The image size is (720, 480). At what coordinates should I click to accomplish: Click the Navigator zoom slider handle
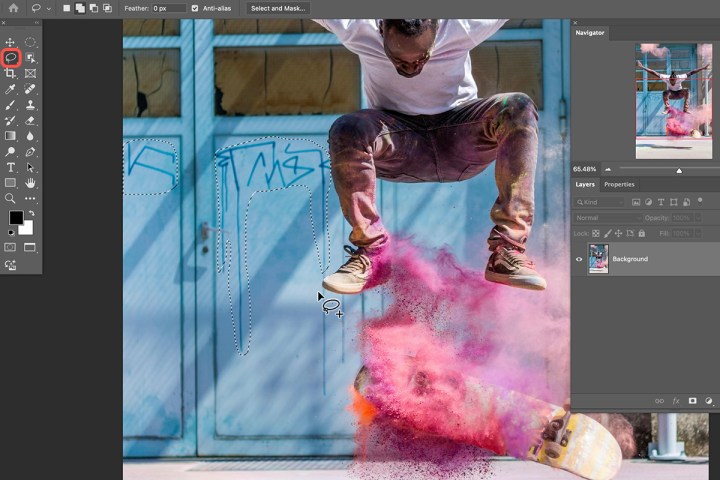coord(679,170)
